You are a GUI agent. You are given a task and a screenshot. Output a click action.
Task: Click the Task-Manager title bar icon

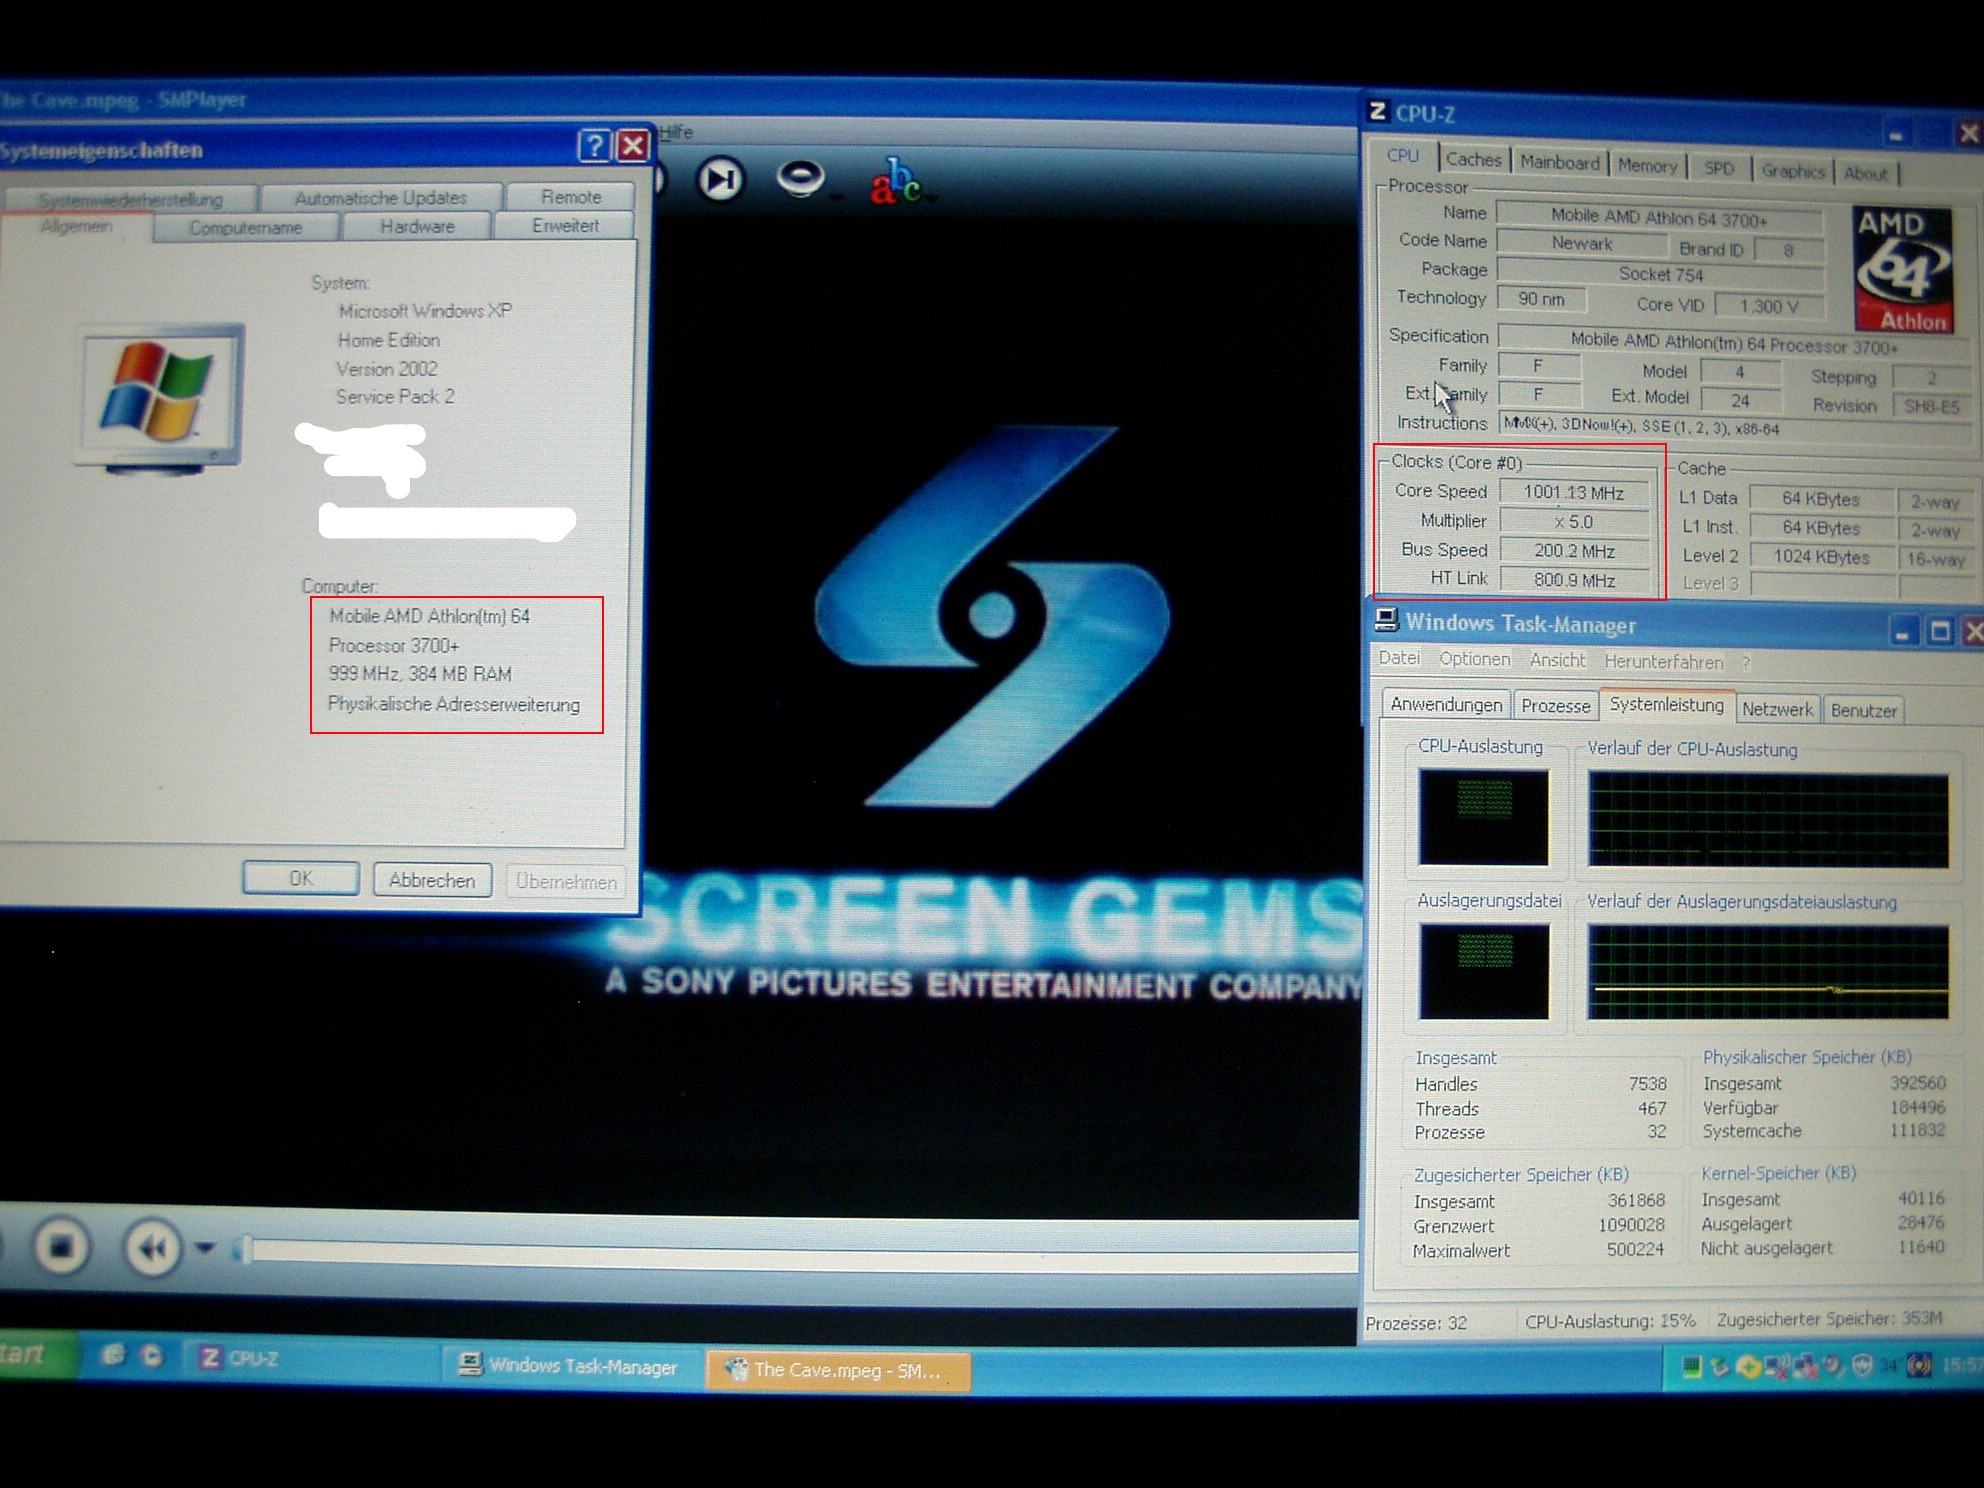pos(1385,620)
